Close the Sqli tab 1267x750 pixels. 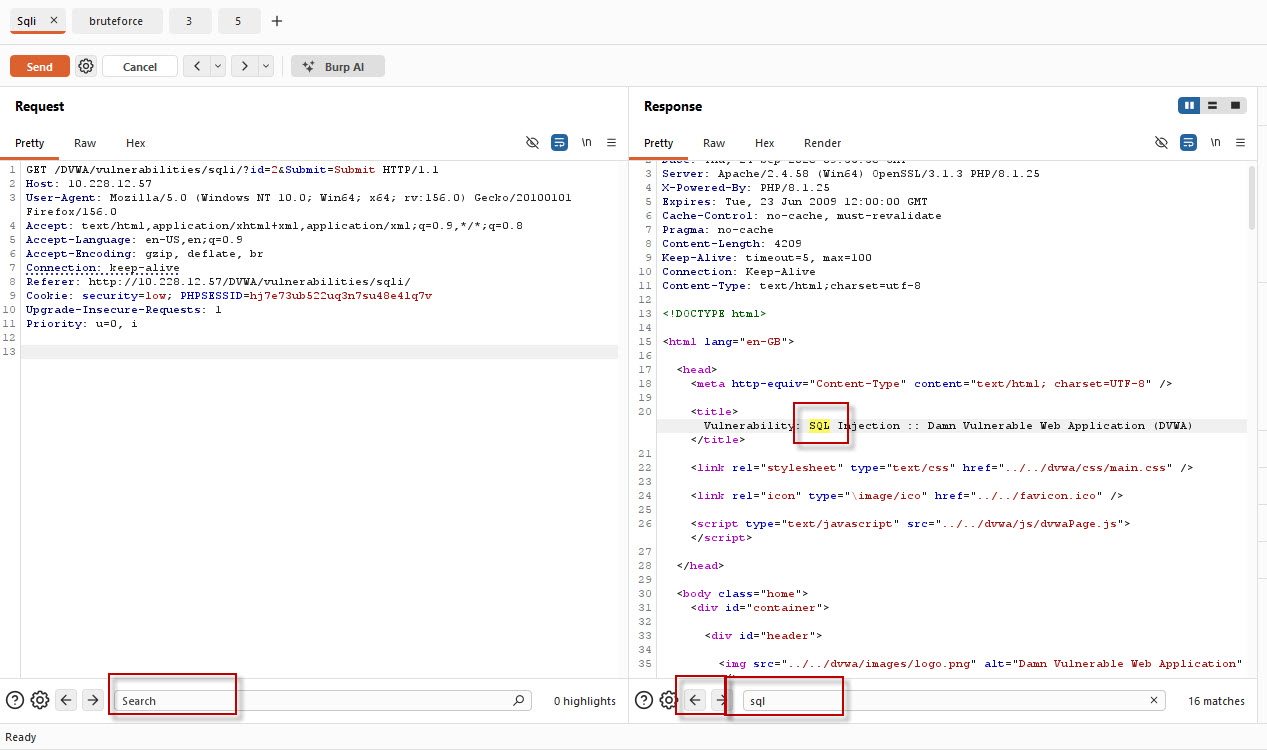[54, 20]
